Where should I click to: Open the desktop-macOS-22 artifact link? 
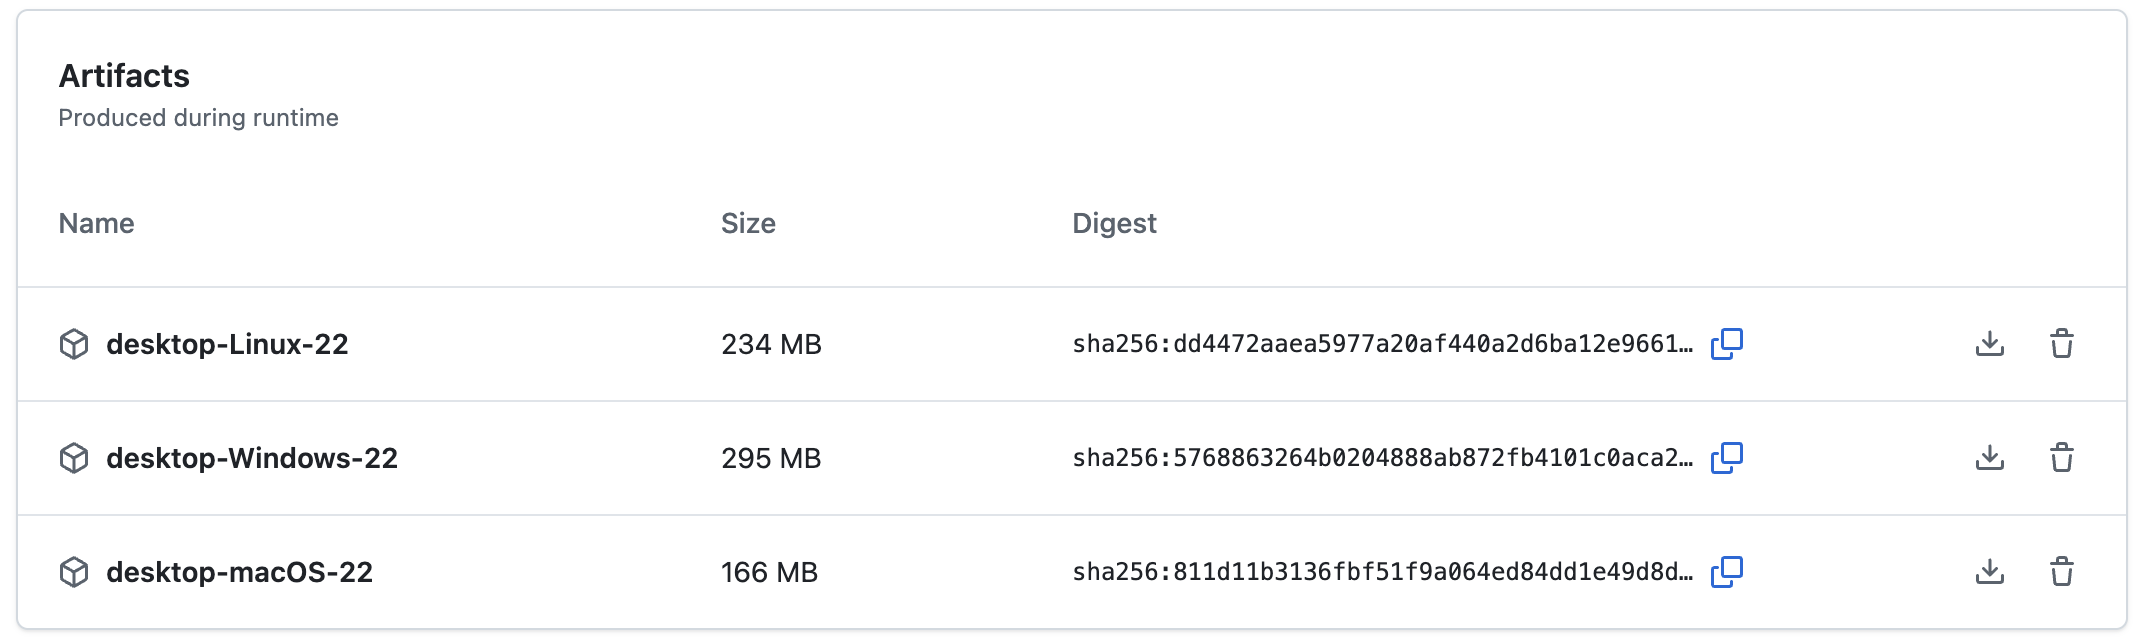(239, 572)
